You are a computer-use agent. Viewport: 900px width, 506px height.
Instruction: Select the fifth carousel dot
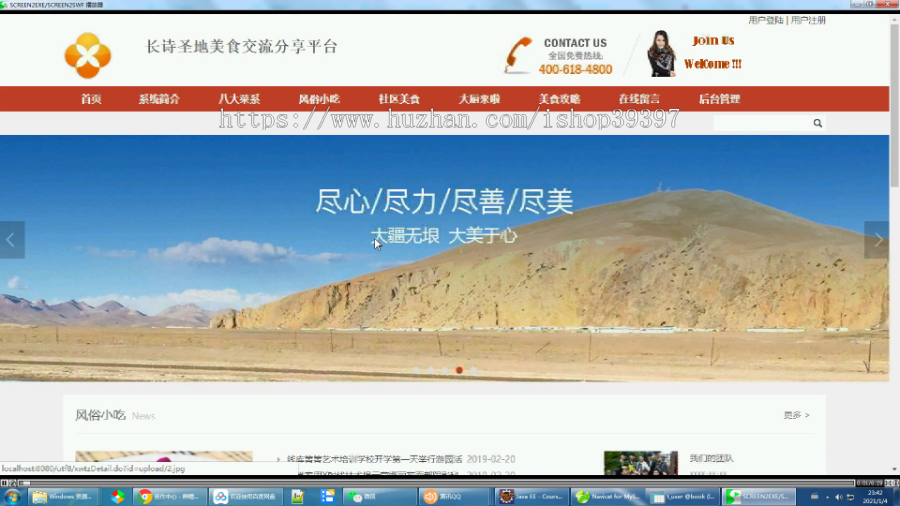[474, 370]
